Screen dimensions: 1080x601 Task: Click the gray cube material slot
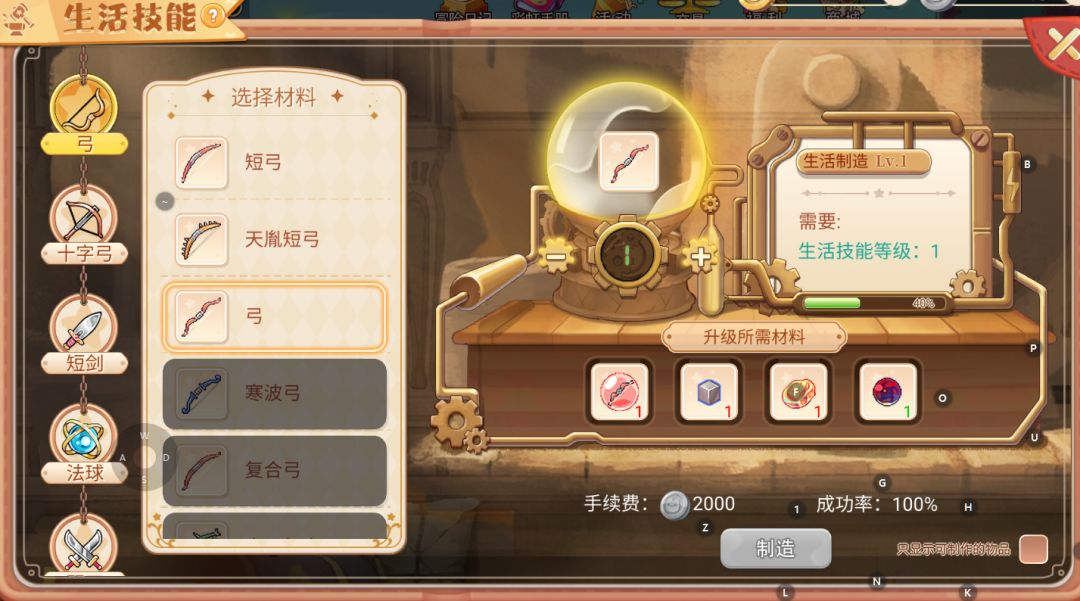pyautogui.click(x=709, y=391)
